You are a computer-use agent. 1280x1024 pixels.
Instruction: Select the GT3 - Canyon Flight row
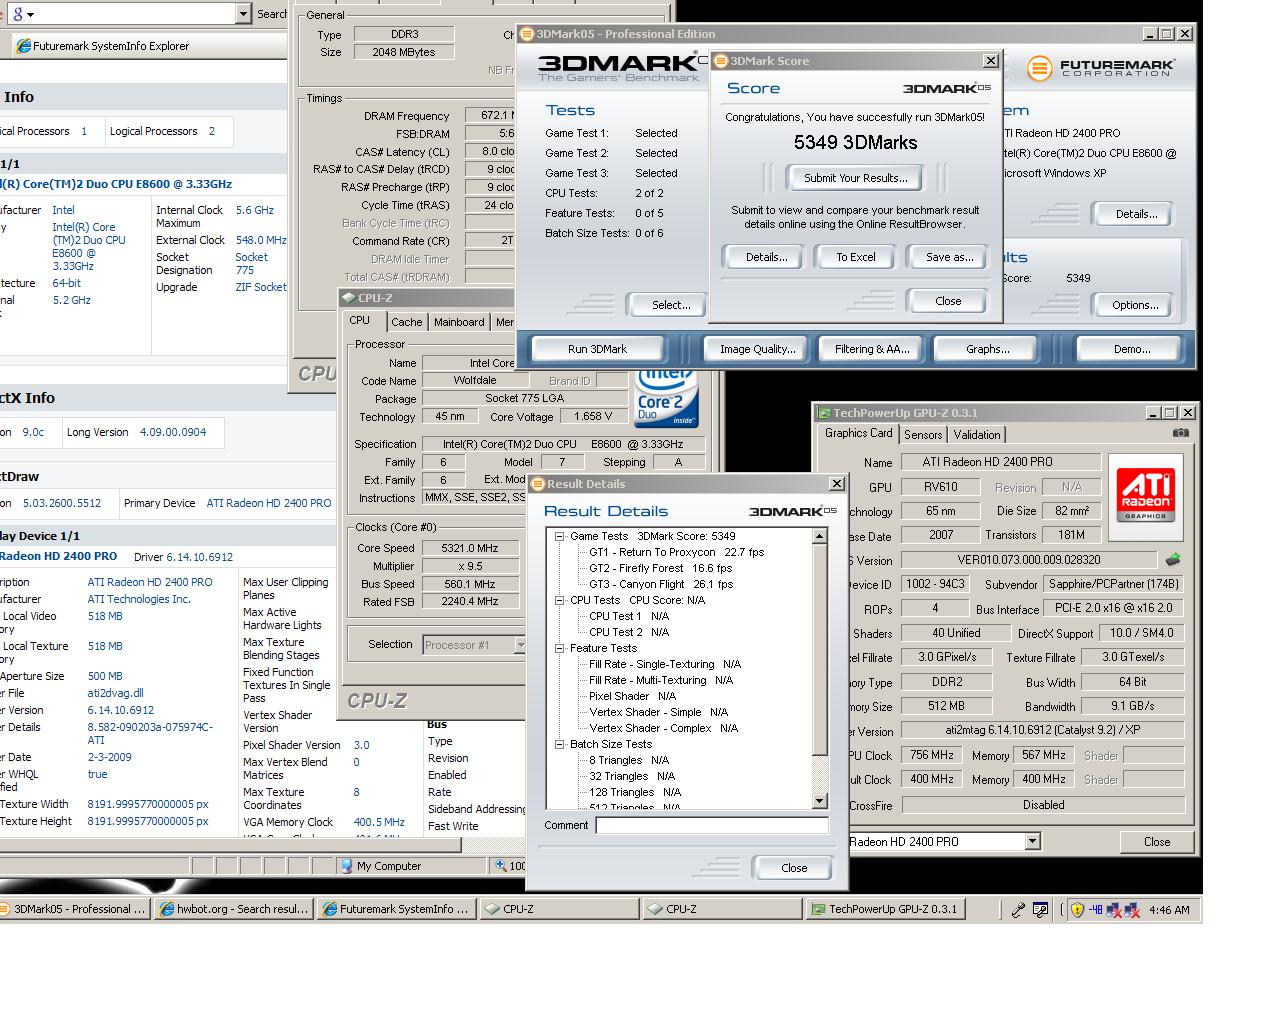(660, 584)
